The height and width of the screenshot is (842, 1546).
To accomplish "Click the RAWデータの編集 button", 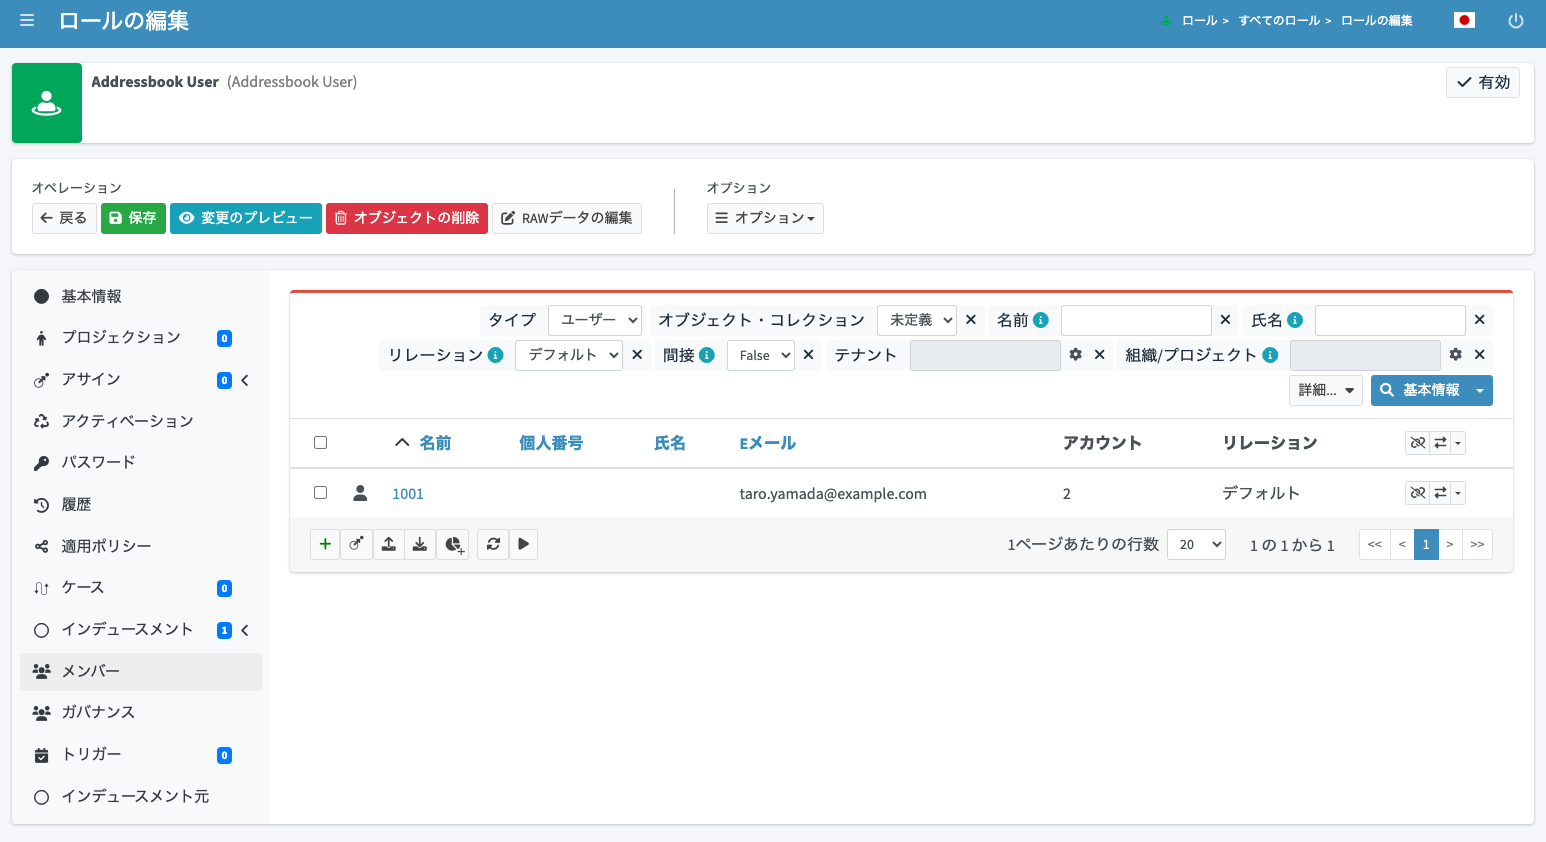I will coord(567,218).
